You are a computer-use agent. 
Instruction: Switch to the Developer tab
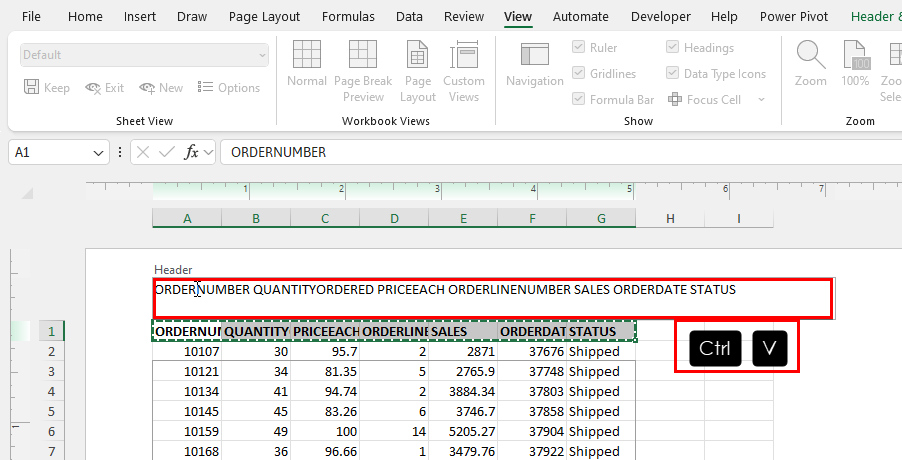[x=660, y=17]
